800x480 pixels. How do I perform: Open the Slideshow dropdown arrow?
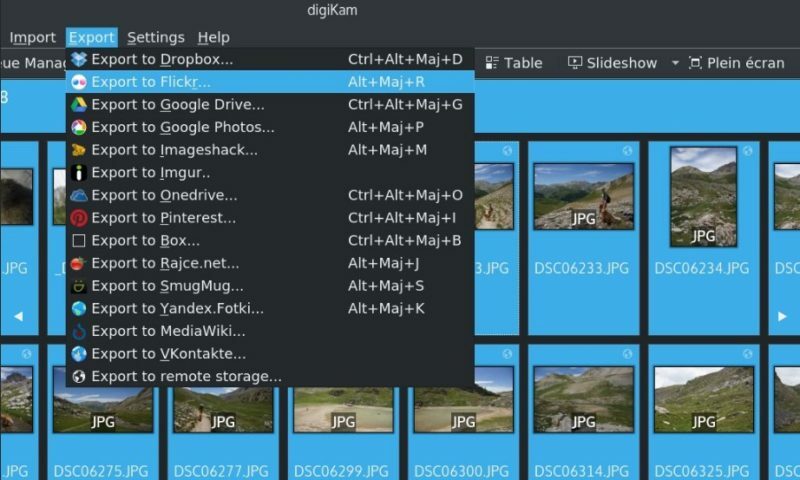click(x=675, y=63)
